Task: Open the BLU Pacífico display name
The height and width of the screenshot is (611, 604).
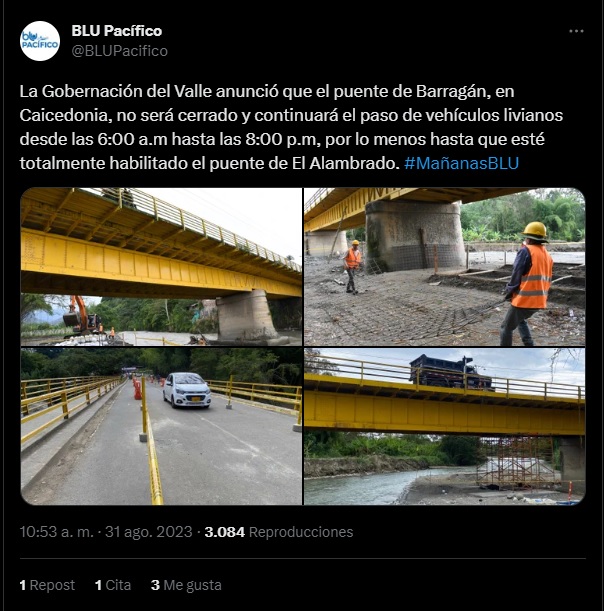Action: coord(117,31)
